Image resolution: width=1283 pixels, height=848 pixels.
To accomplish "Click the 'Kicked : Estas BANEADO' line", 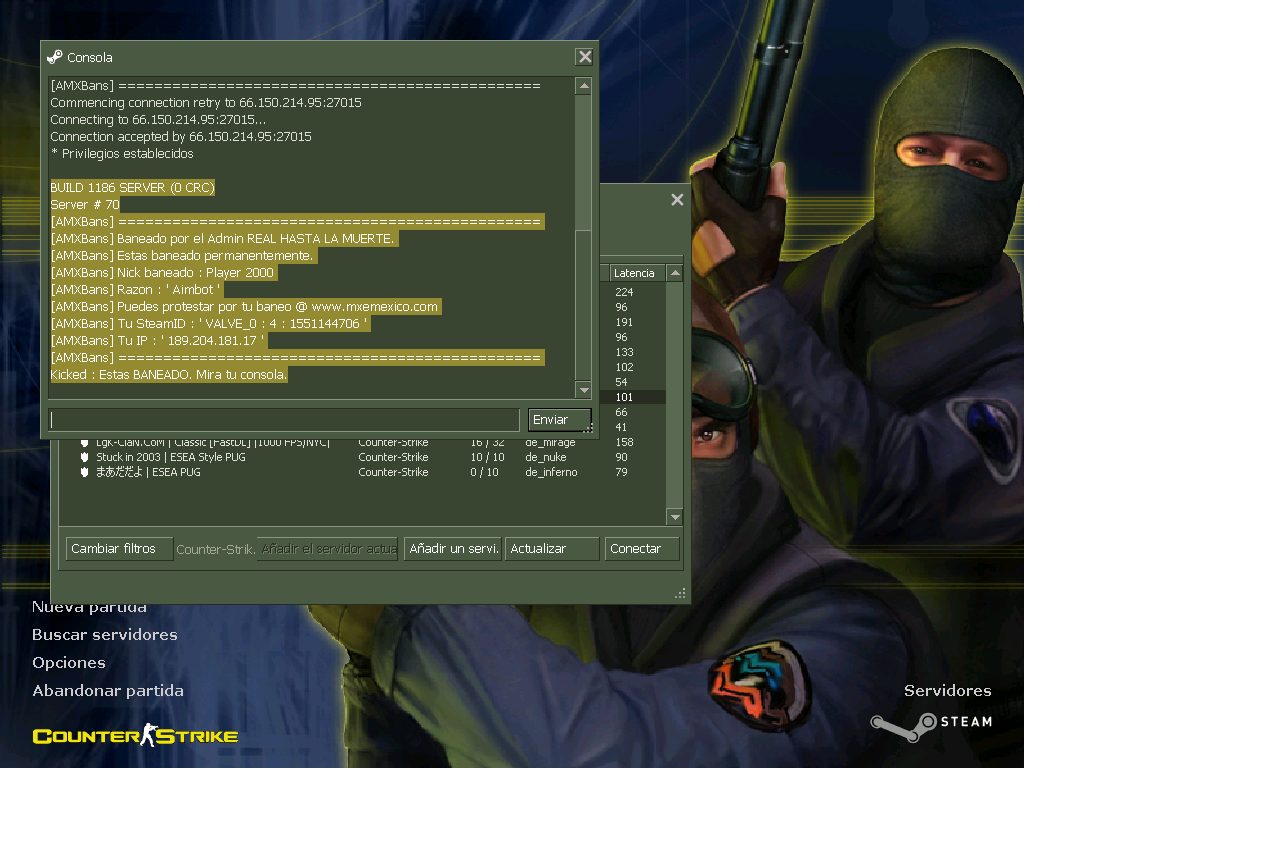I will click(x=169, y=374).
